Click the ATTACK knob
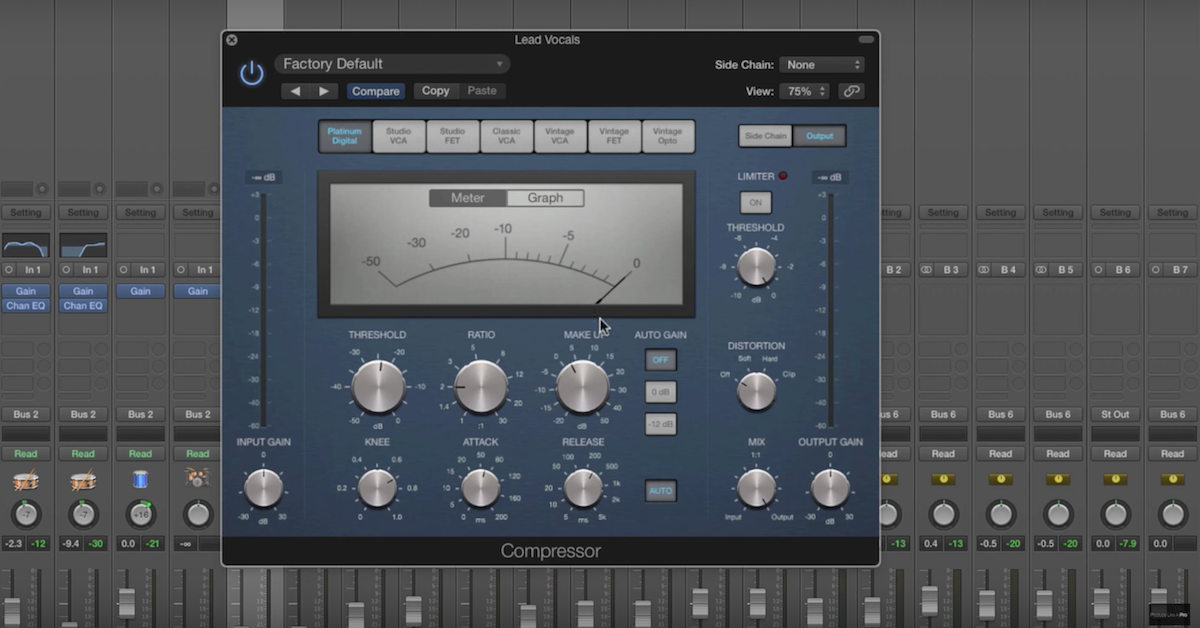The height and width of the screenshot is (628, 1200). coord(481,488)
